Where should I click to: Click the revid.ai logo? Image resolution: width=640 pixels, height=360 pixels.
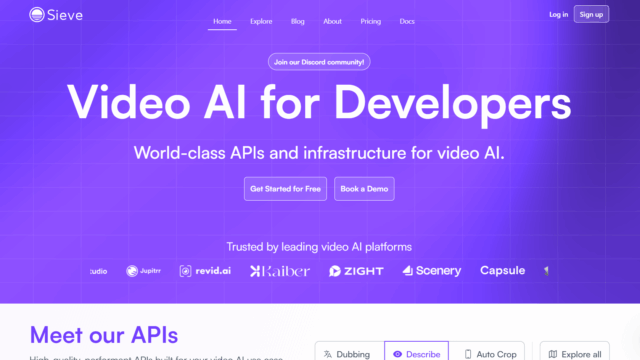pyautogui.click(x=205, y=271)
